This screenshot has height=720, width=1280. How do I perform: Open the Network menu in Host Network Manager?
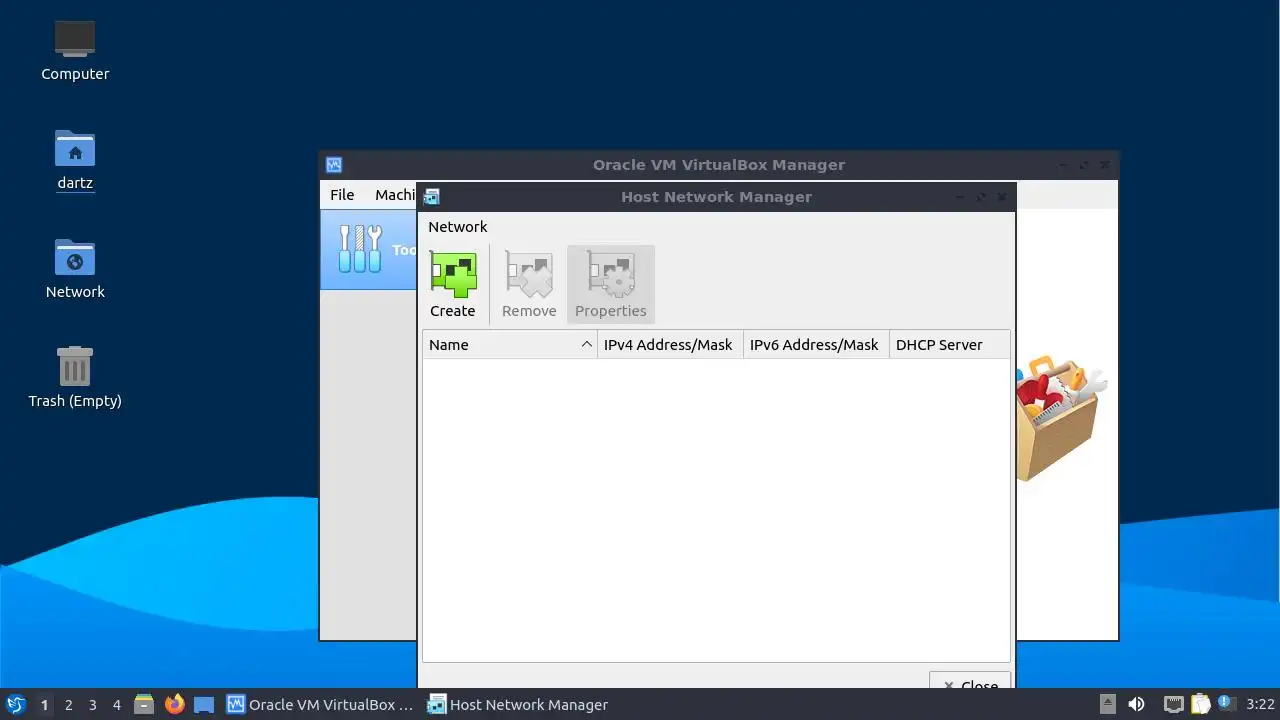point(458,227)
